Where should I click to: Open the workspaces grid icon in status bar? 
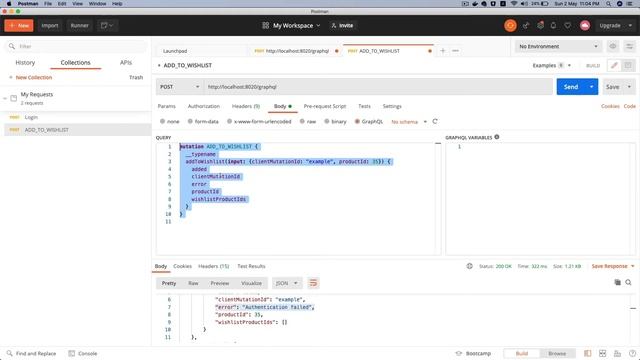(602, 353)
